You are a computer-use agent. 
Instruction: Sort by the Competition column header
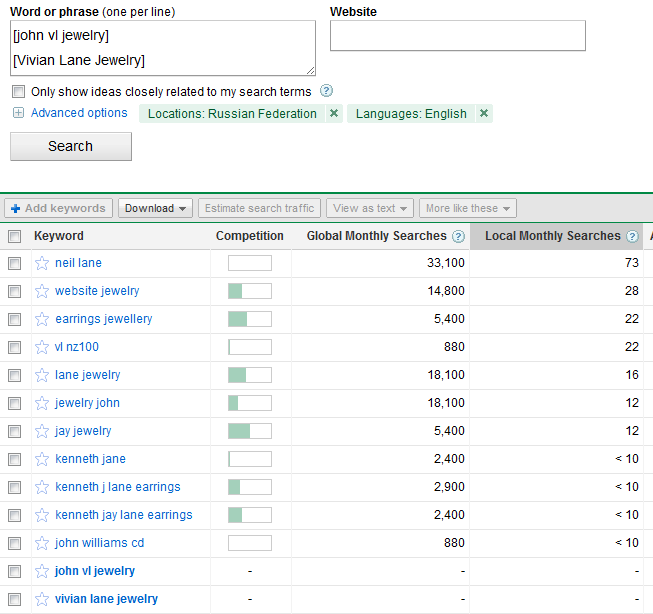250,236
